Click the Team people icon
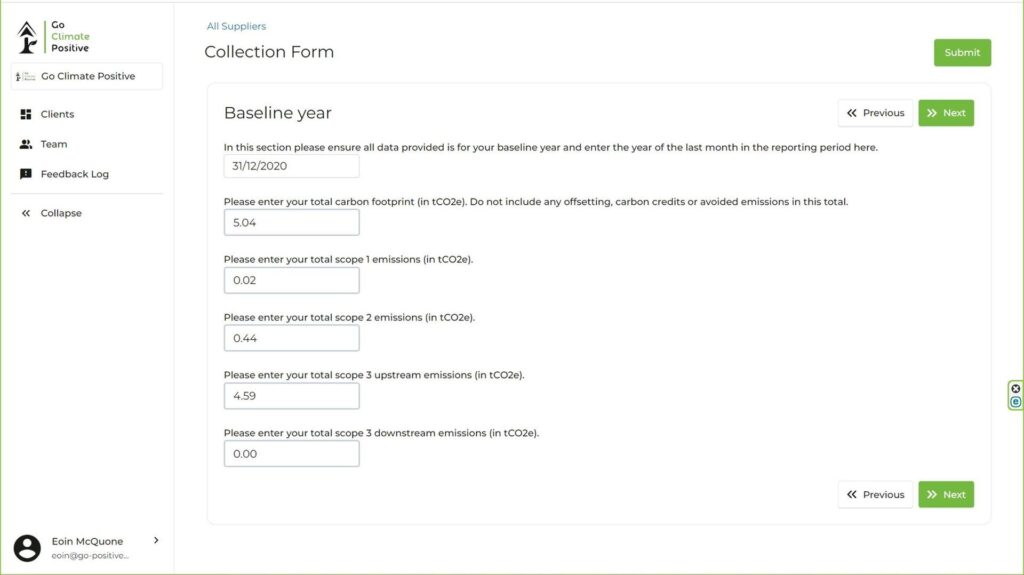The width and height of the screenshot is (1024, 575). click(x=26, y=144)
